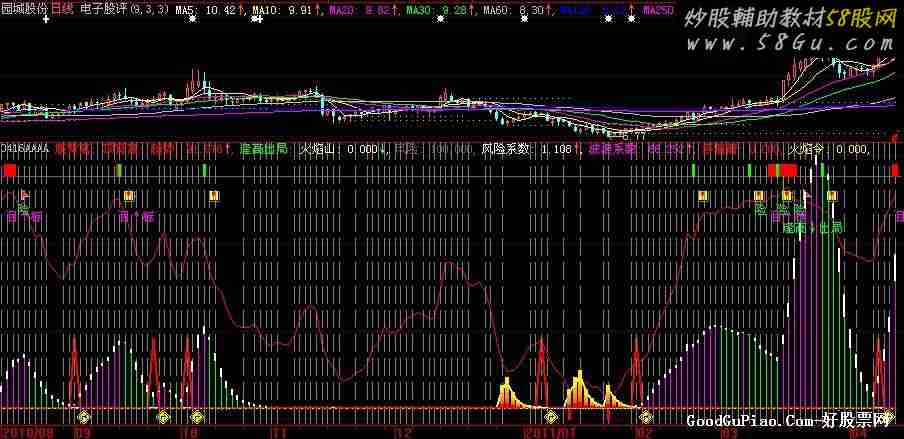Click the 6.77 low price marker

(634, 136)
